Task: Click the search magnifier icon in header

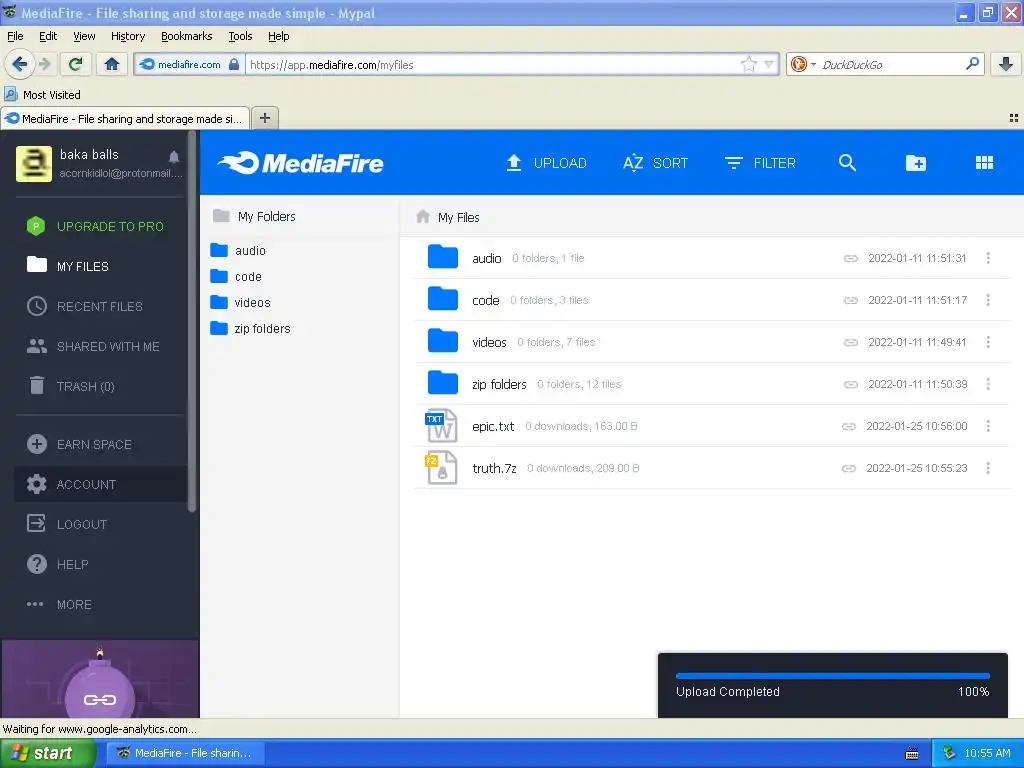Action: tap(847, 163)
